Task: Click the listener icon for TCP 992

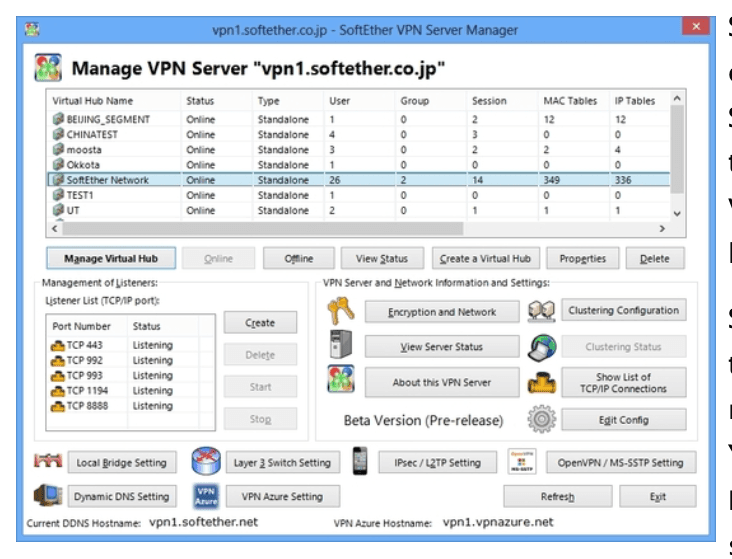Action: (57, 361)
